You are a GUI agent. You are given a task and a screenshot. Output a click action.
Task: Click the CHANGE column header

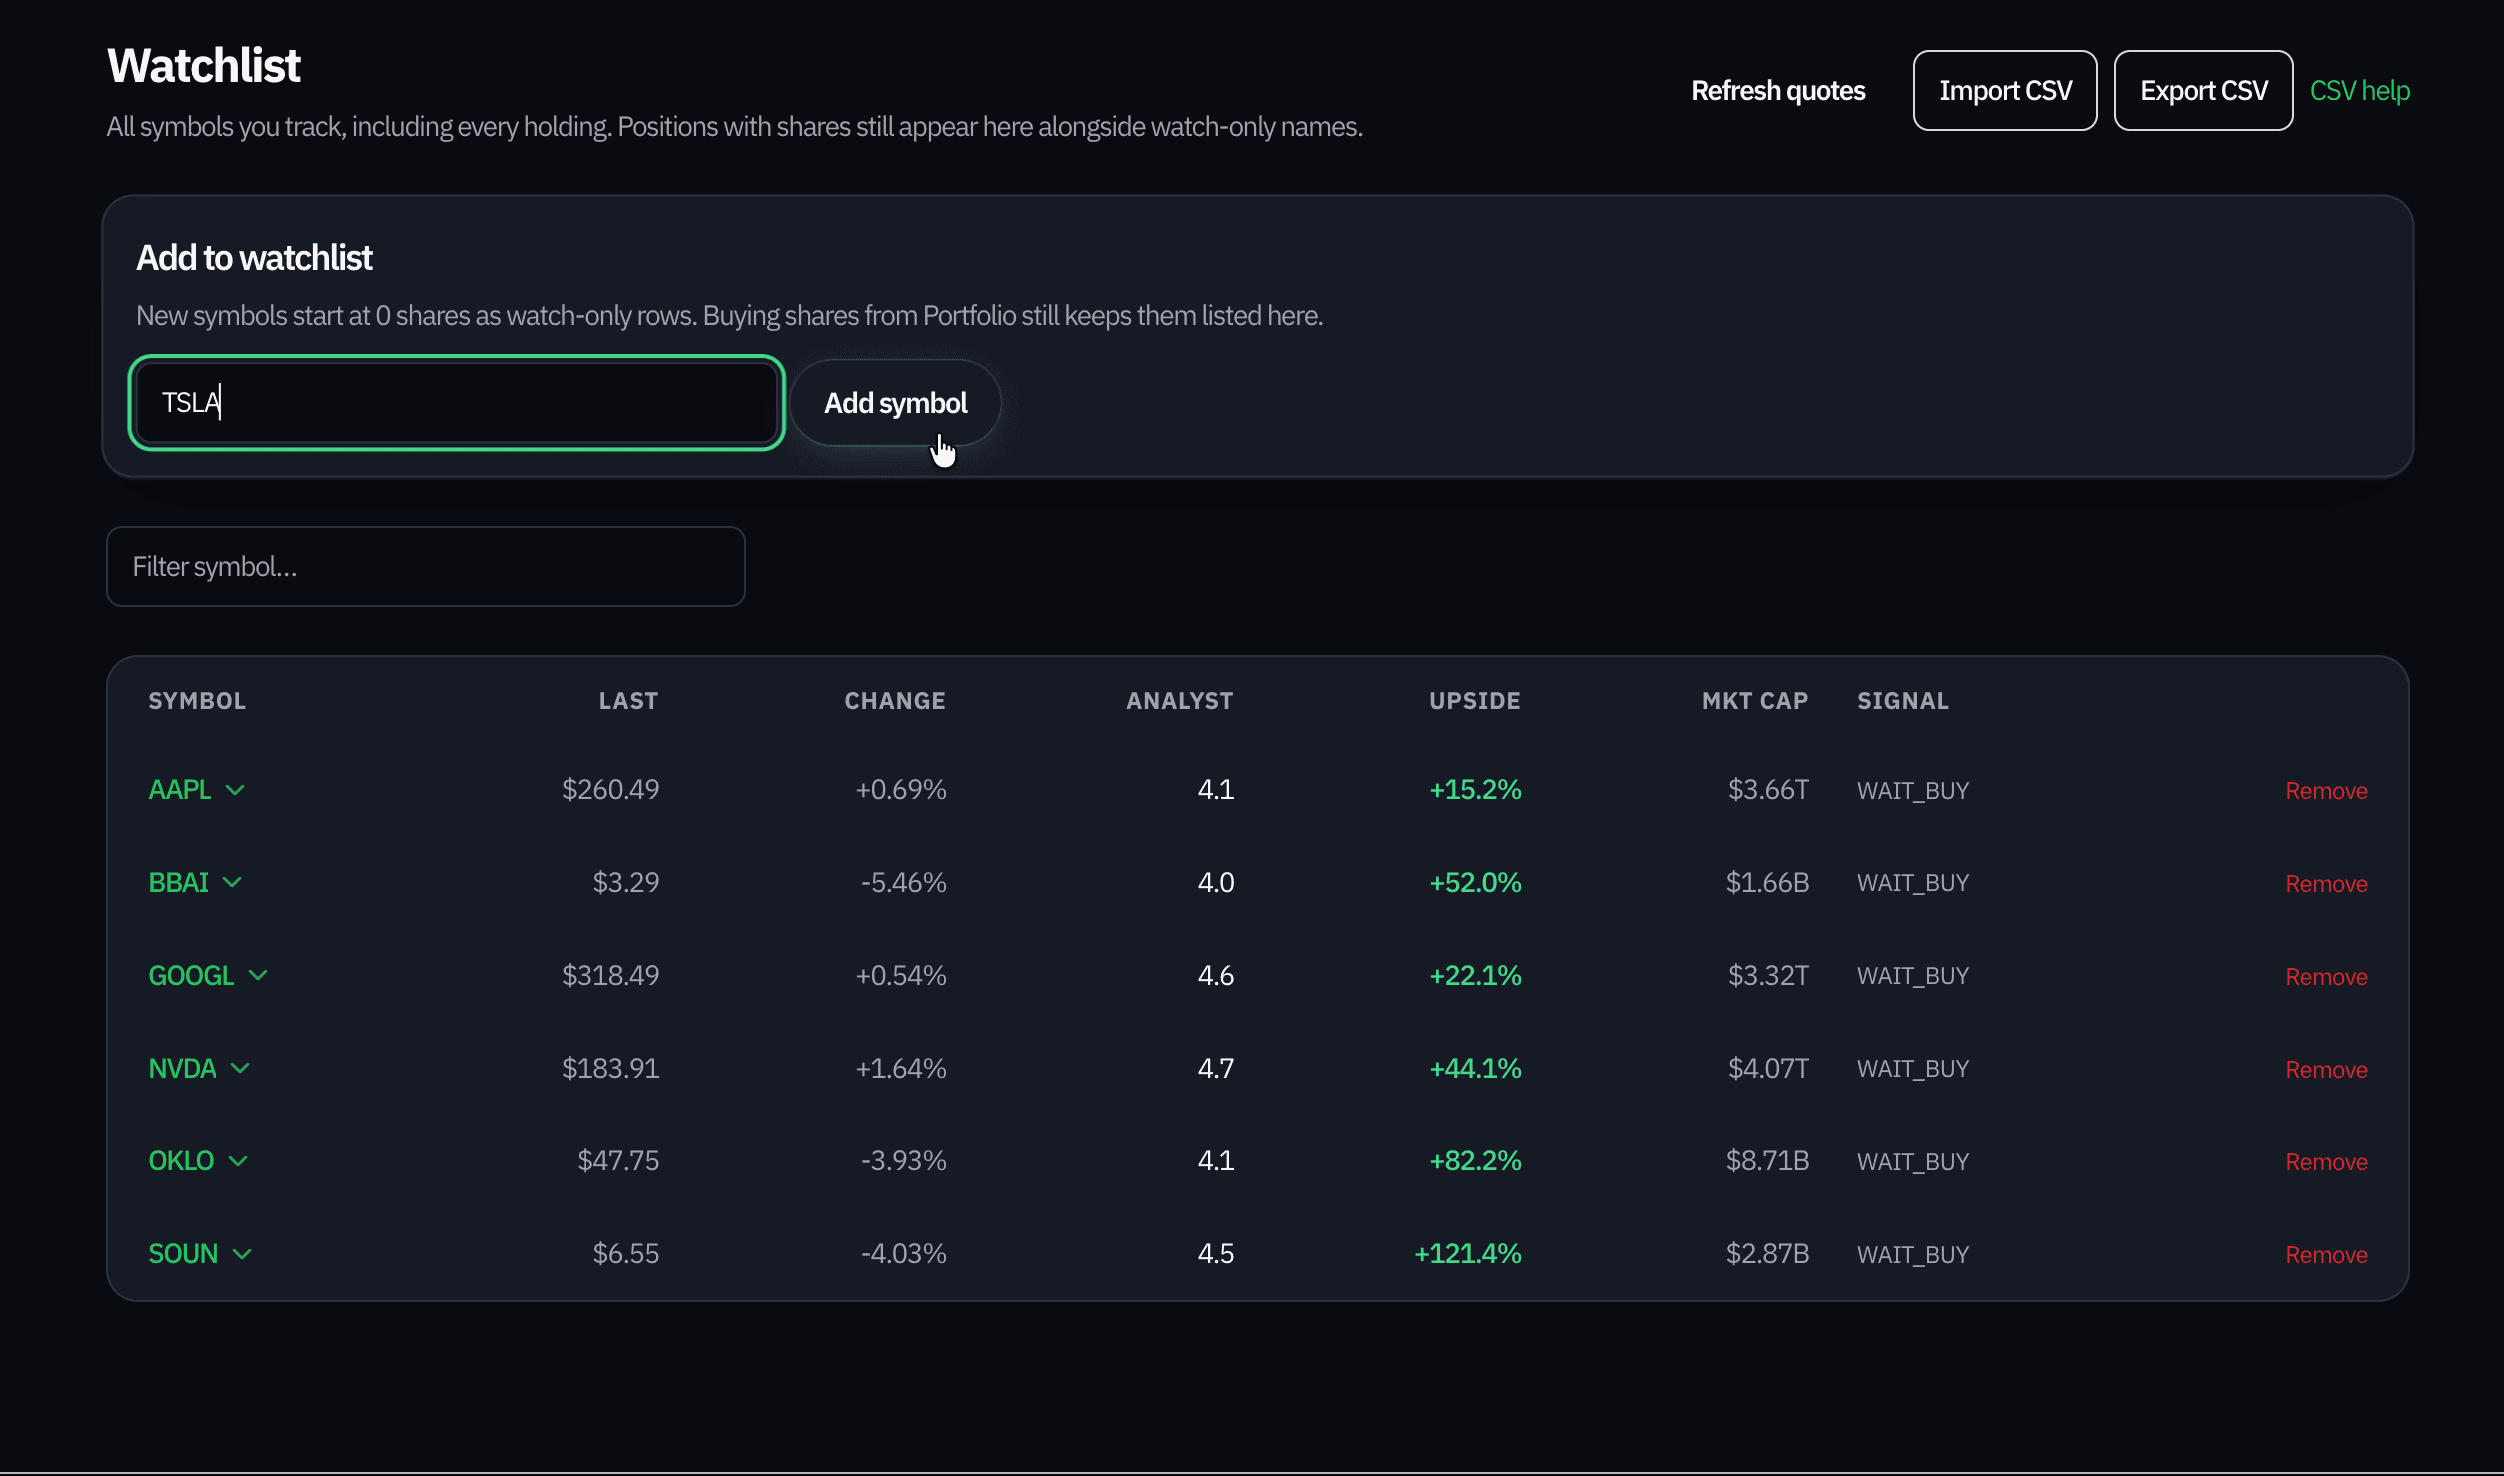(x=895, y=701)
